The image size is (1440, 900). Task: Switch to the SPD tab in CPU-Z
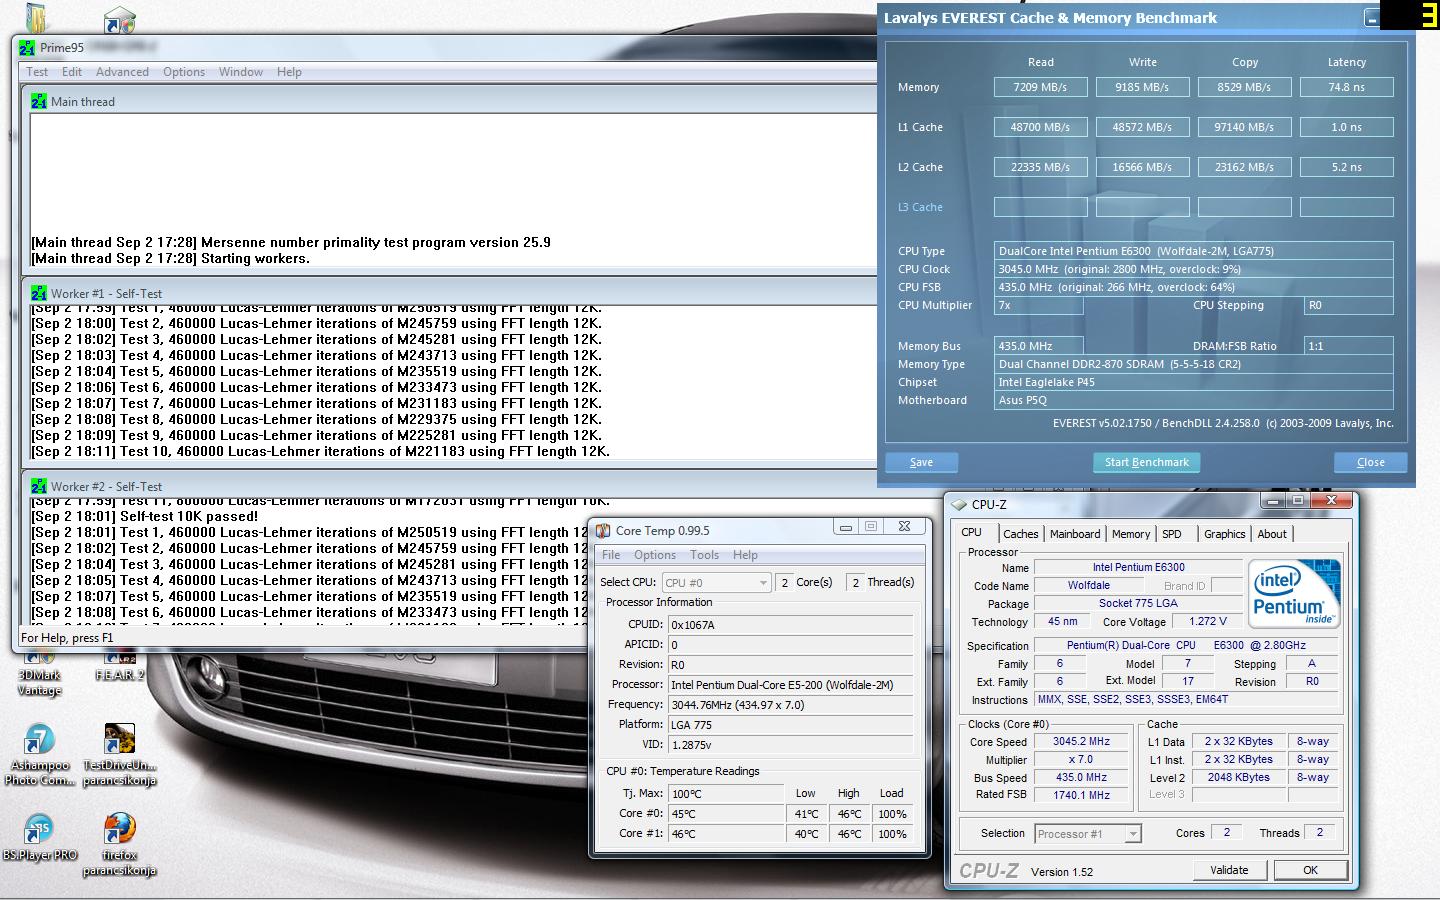[x=1172, y=534]
